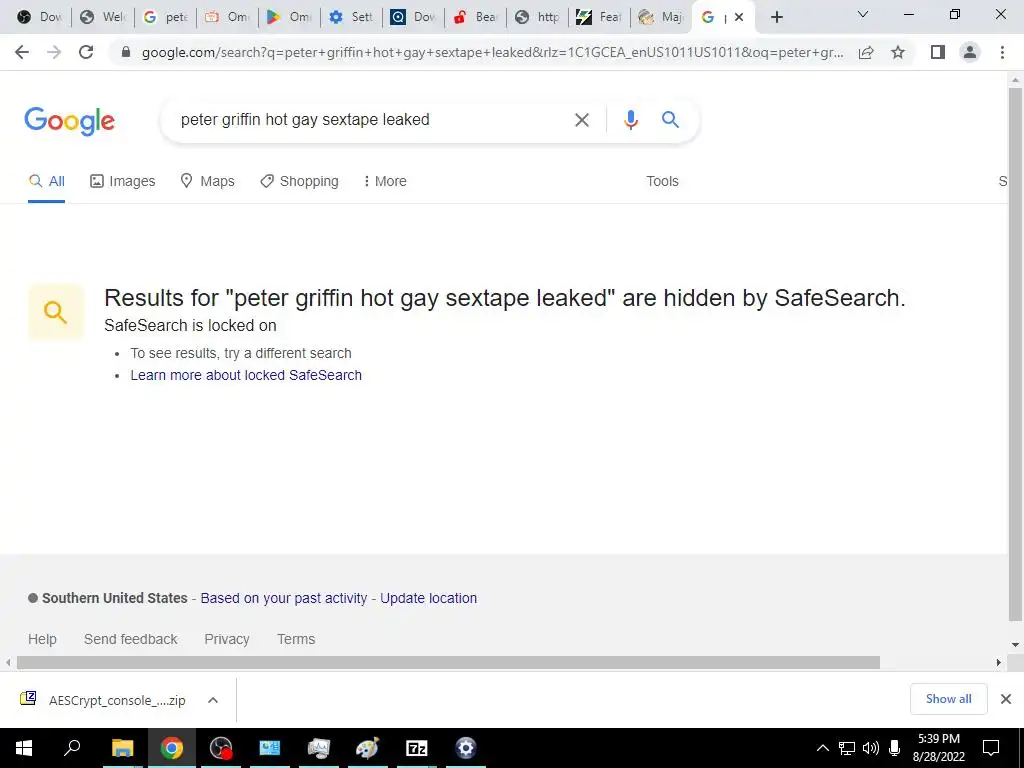The width and height of the screenshot is (1024, 768).
Task: Show hidden system tray icons
Action: (x=823, y=748)
